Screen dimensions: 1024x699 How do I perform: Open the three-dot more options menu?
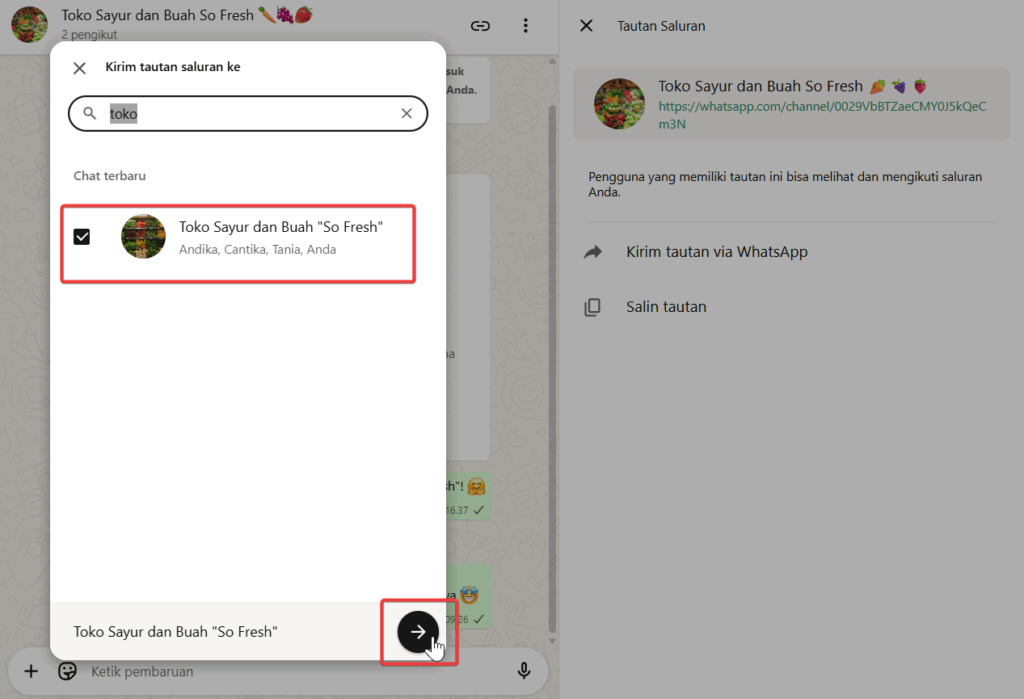526,26
